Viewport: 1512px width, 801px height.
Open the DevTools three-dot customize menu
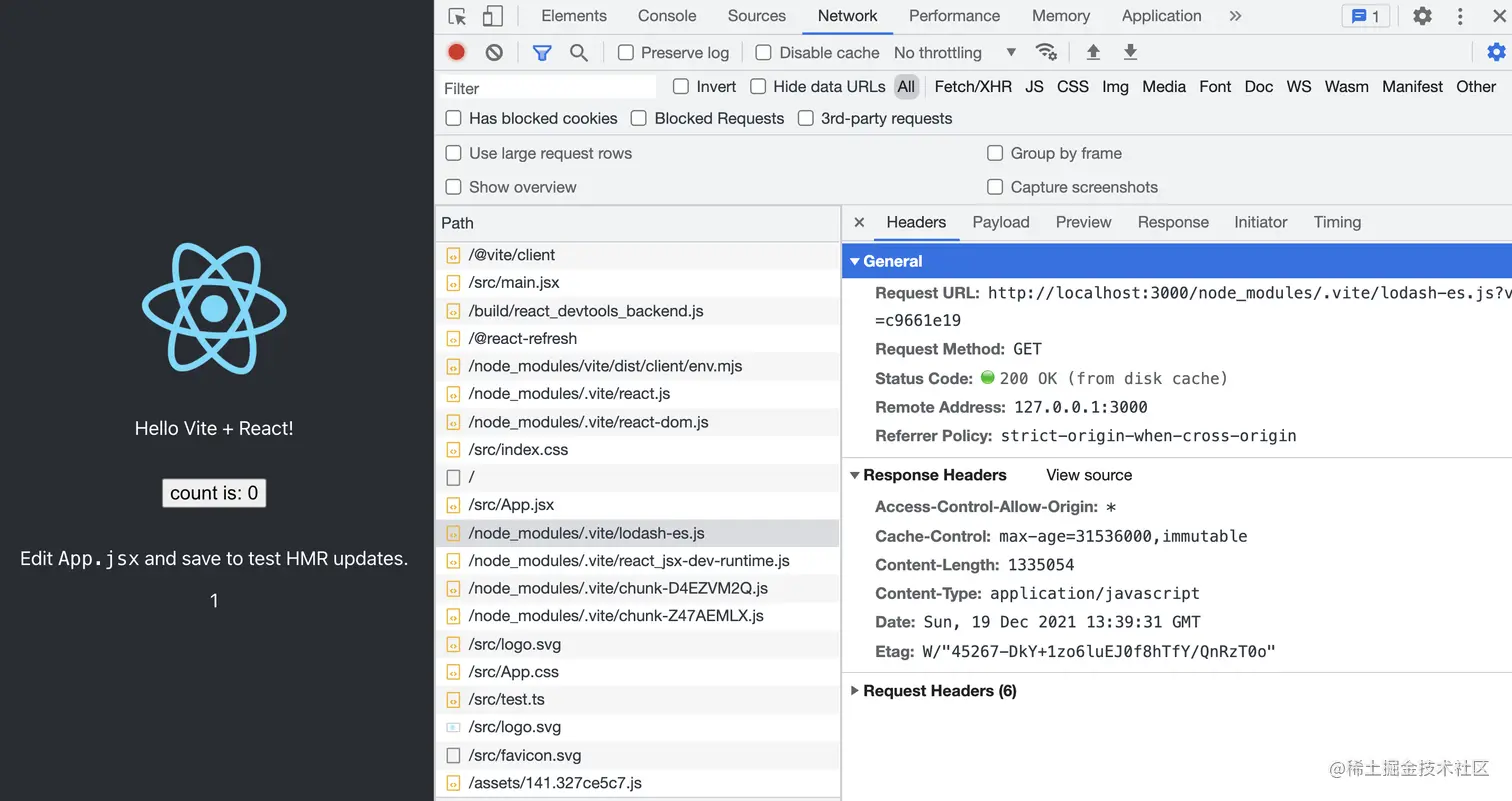[x=1460, y=16]
